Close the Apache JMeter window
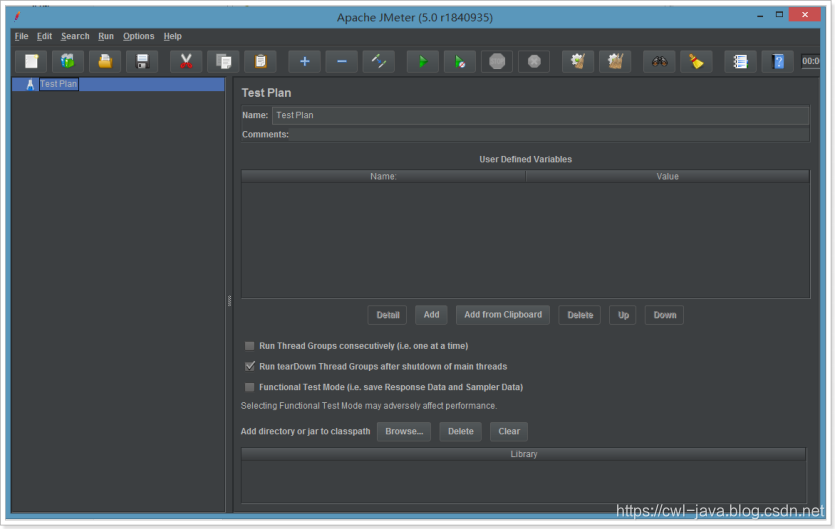Image resolution: width=835 pixels, height=530 pixels. pyautogui.click(x=805, y=14)
